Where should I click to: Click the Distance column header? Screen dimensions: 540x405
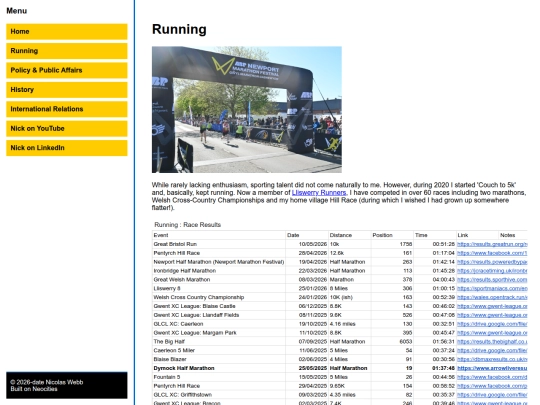(x=350, y=235)
